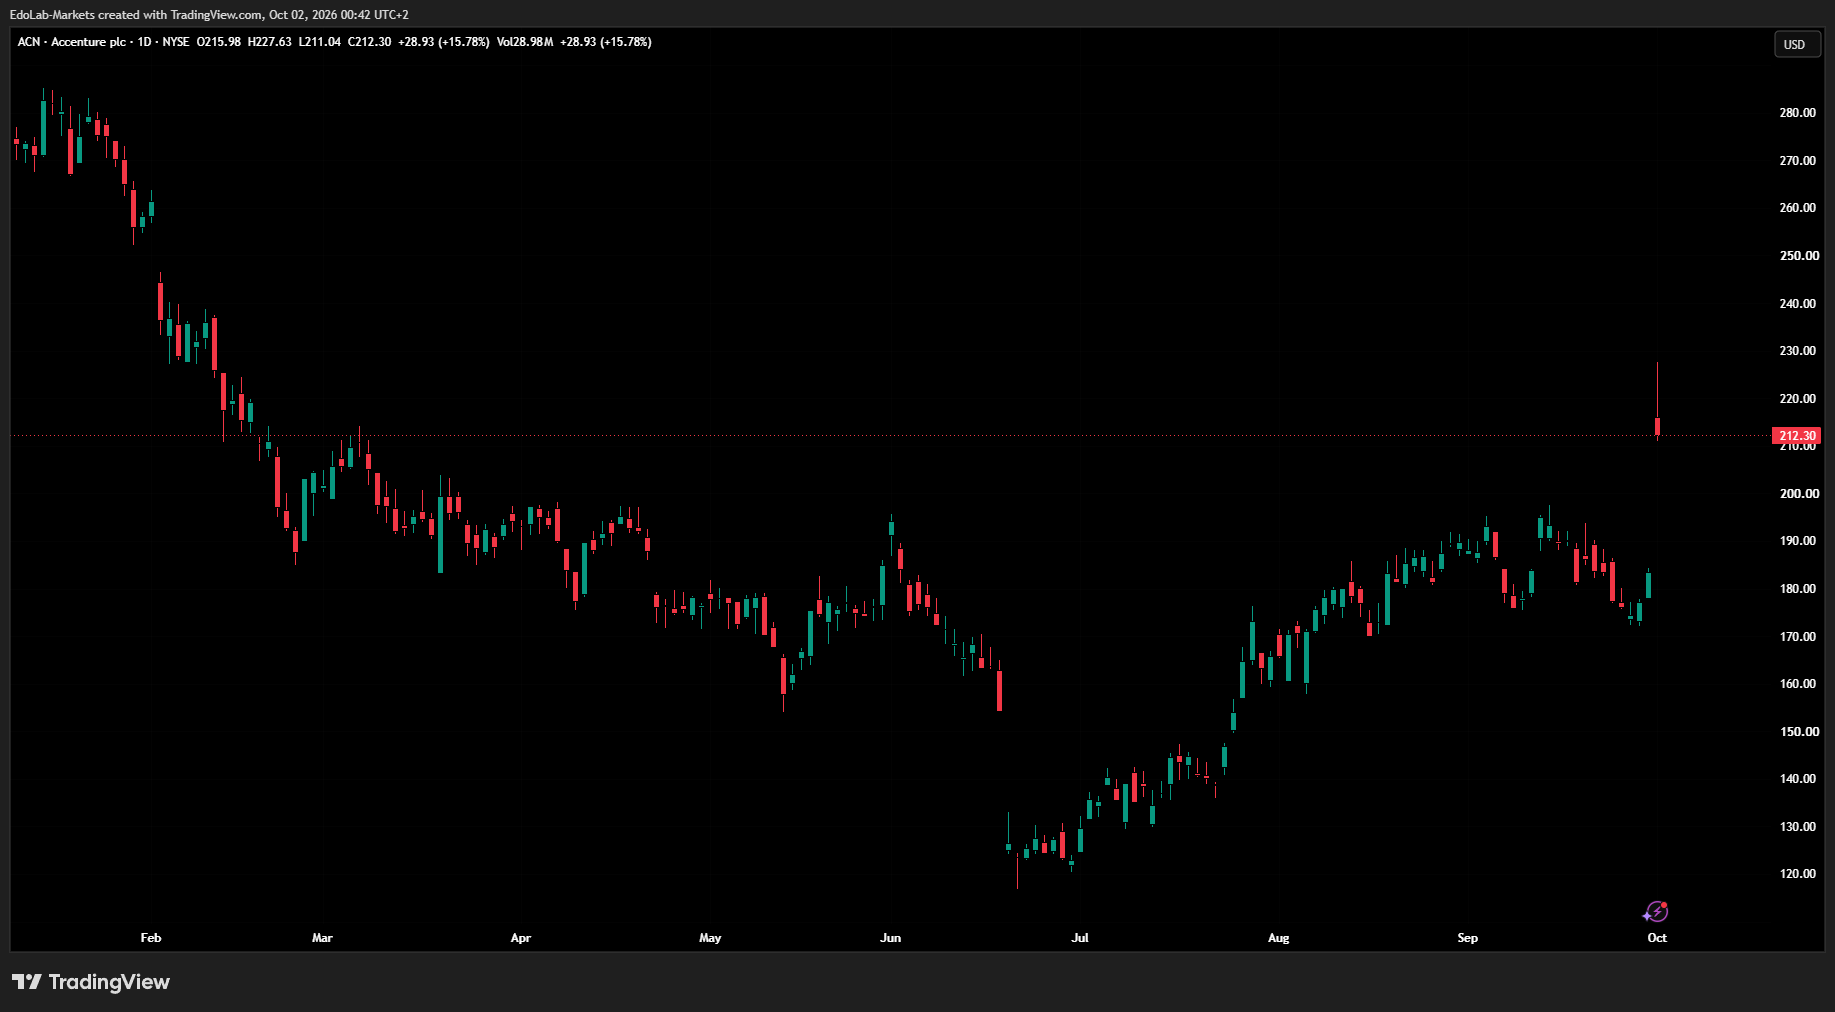Click the Sep label on time axis
The height and width of the screenshot is (1012, 1835).
[1467, 938]
